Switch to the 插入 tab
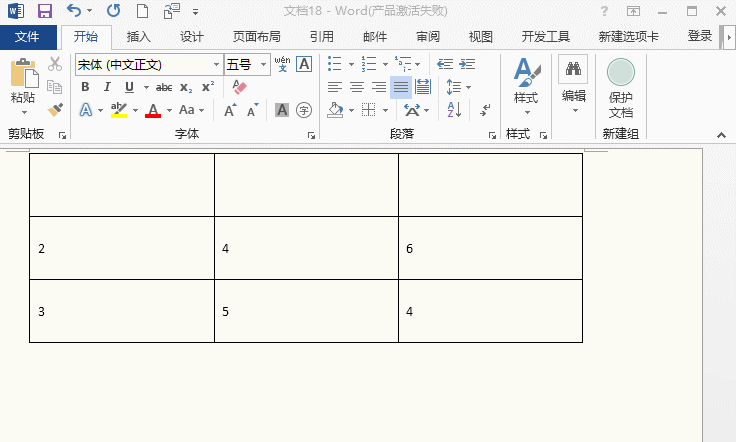 click(138, 37)
